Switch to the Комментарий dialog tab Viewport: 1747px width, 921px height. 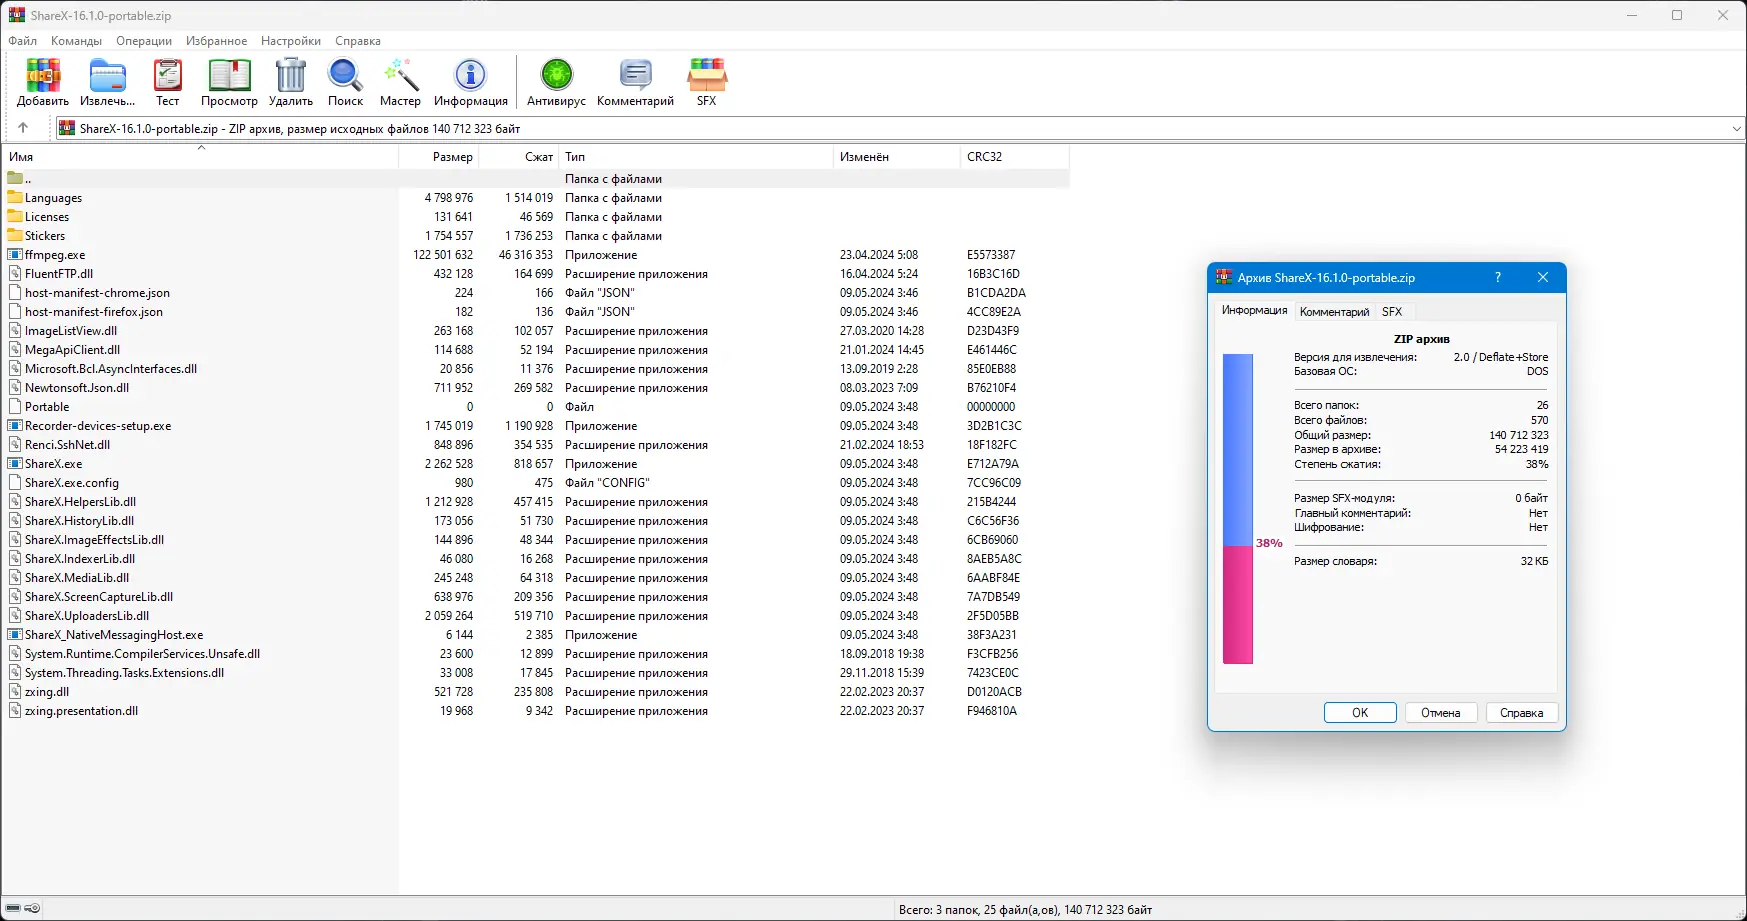(x=1334, y=312)
